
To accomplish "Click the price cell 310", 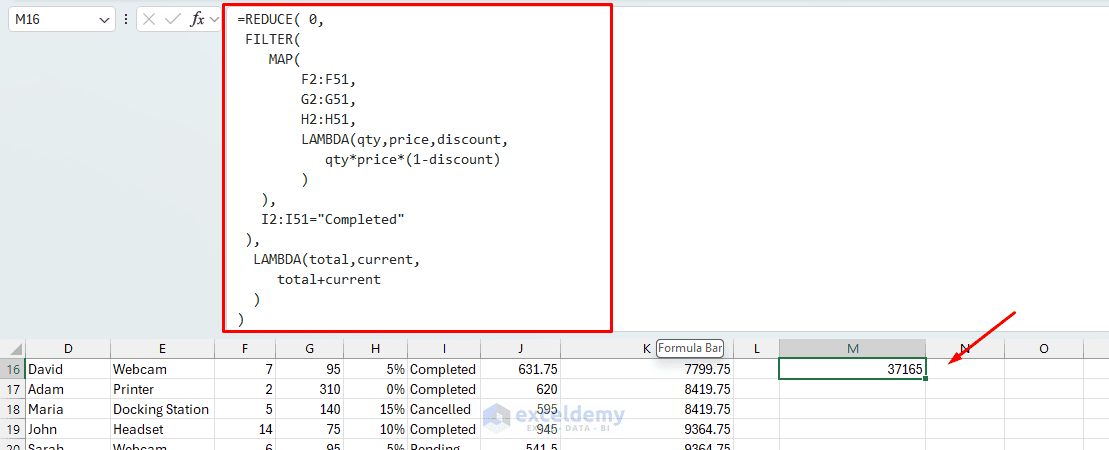I will click(310, 389).
